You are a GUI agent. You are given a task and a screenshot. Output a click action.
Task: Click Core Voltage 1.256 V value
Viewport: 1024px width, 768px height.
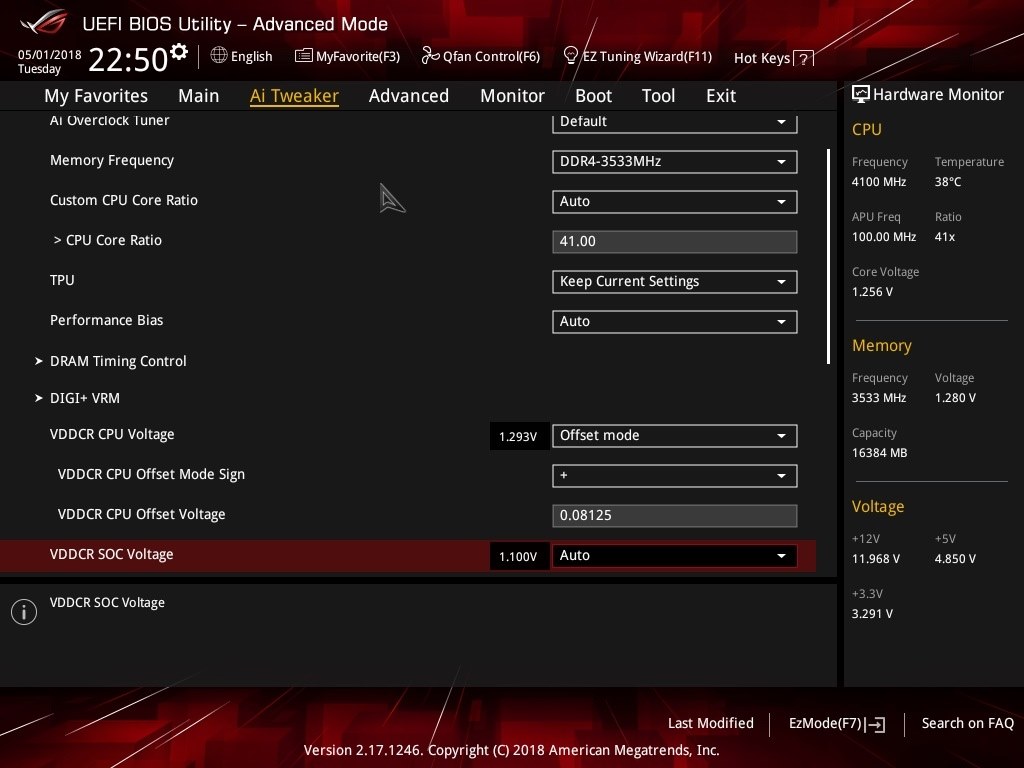(872, 292)
